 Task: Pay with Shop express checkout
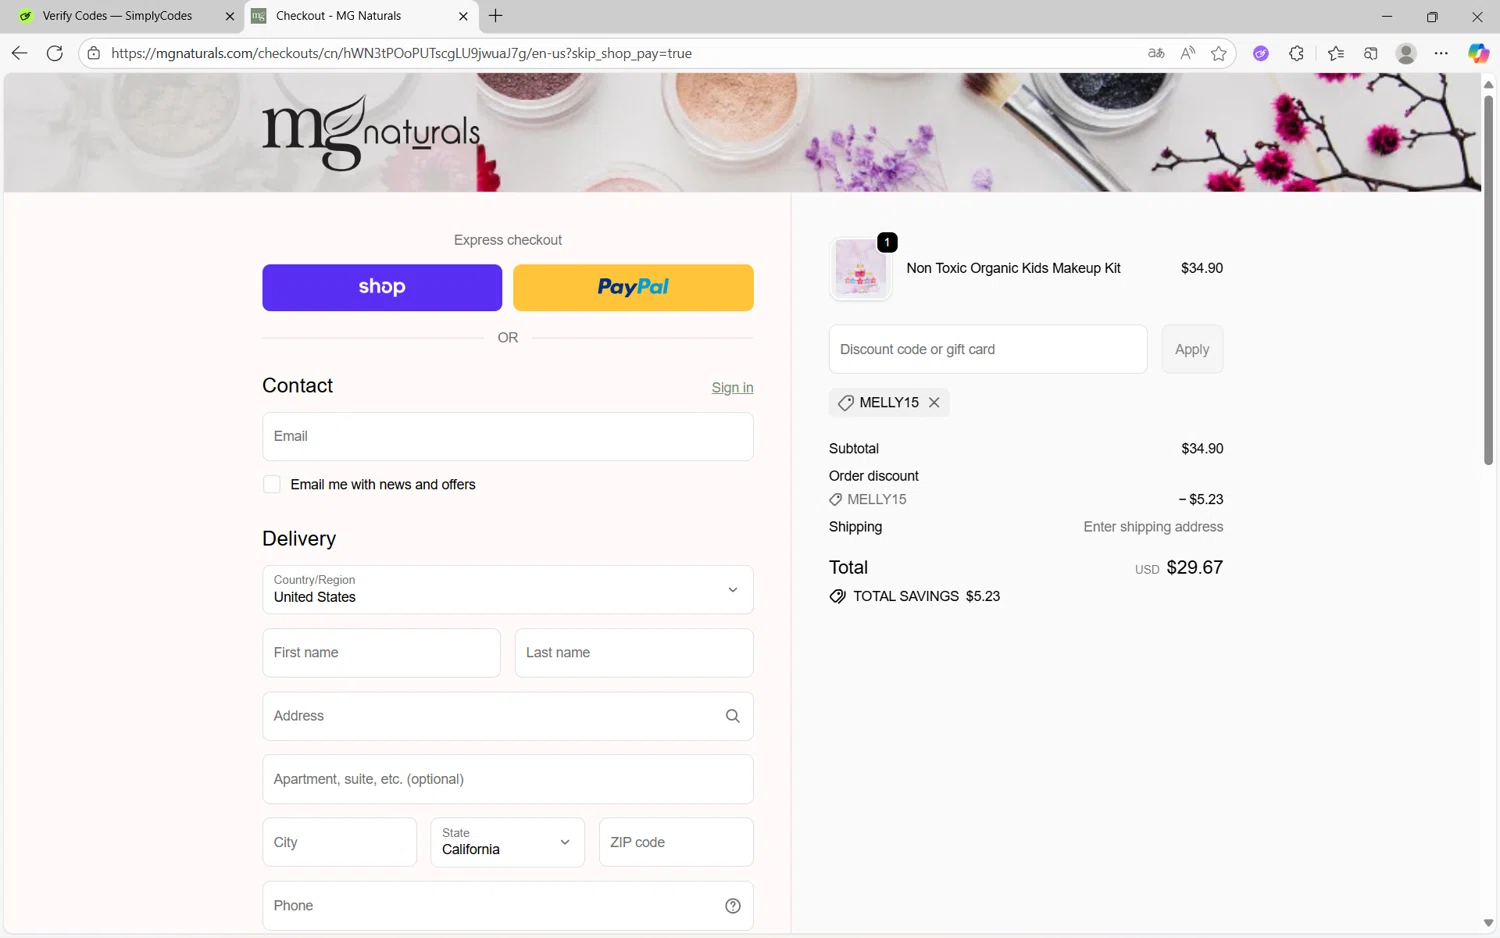coord(382,287)
